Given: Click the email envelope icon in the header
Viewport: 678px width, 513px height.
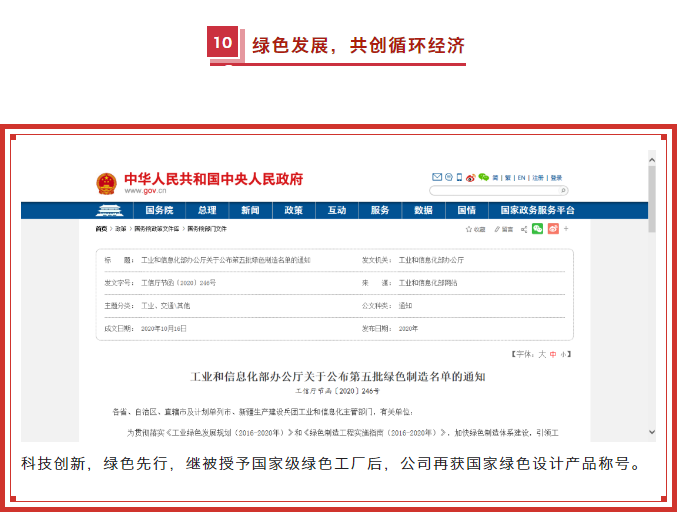Looking at the screenshot, I should click(x=437, y=177).
